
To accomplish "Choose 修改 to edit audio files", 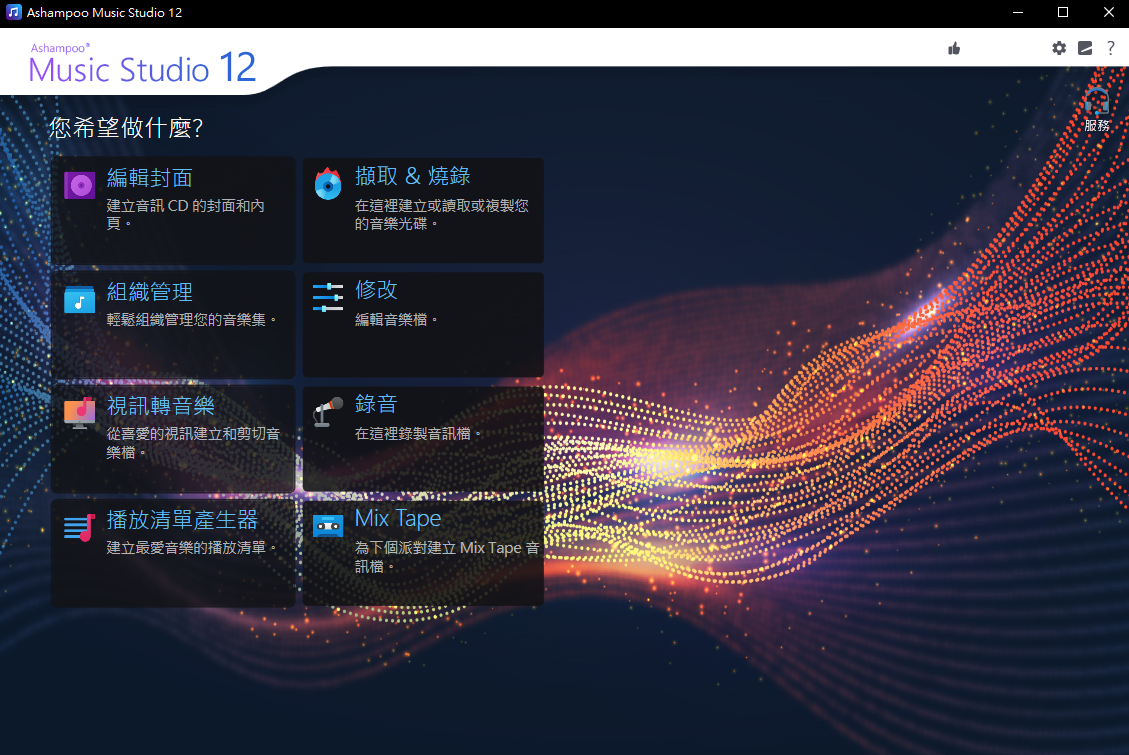I will pyautogui.click(x=423, y=325).
